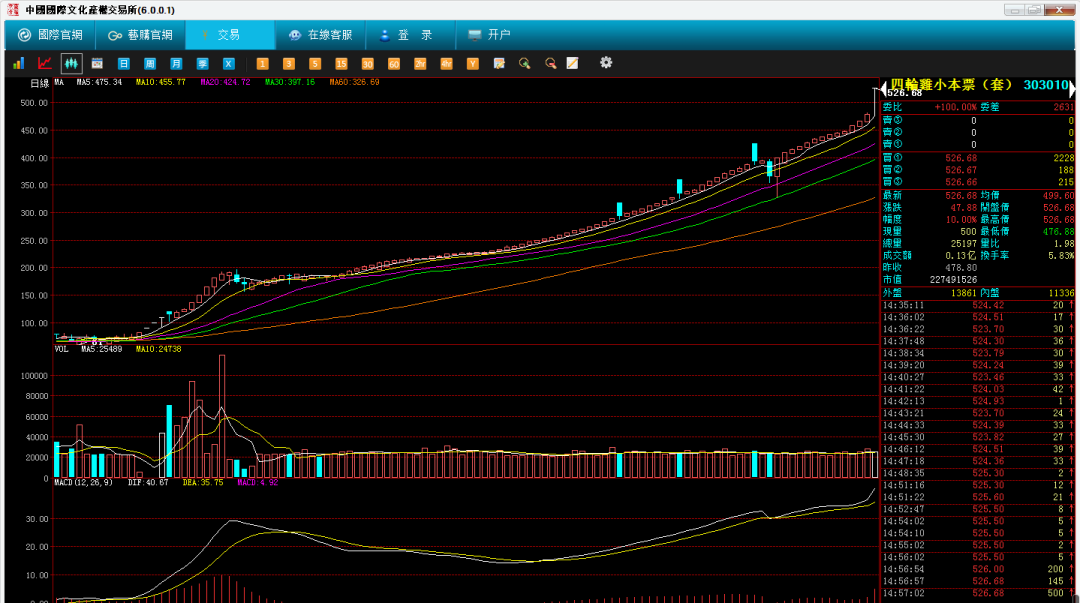Select 4hr interval button

click(446, 63)
